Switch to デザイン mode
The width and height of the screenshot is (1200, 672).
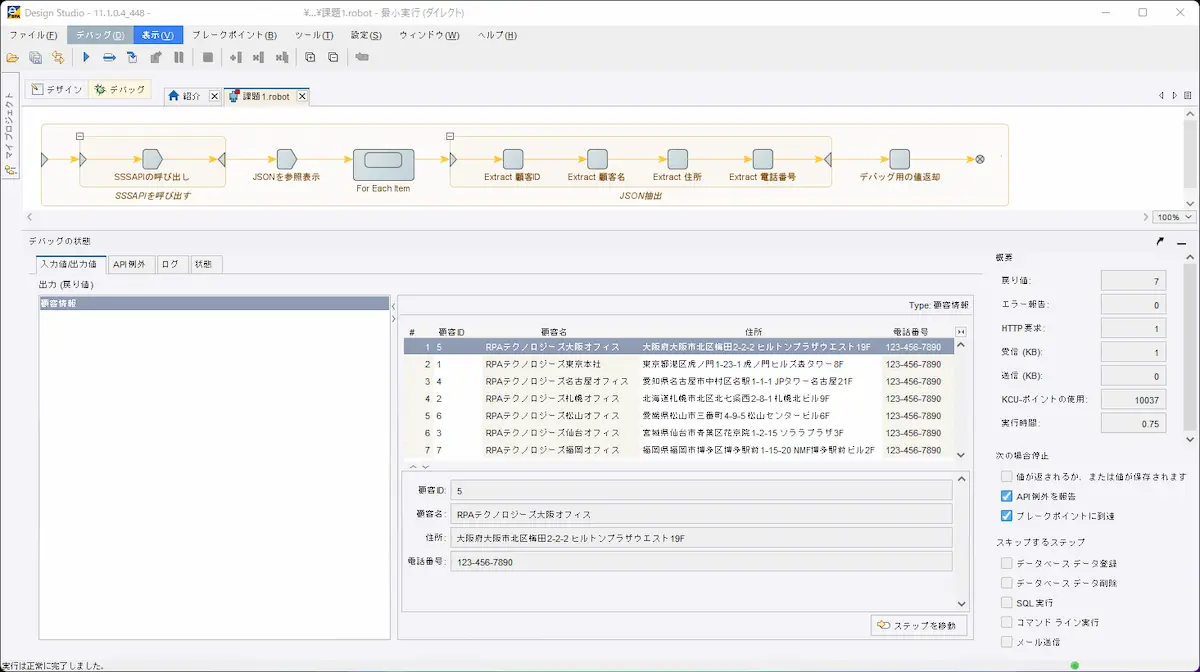pos(57,90)
